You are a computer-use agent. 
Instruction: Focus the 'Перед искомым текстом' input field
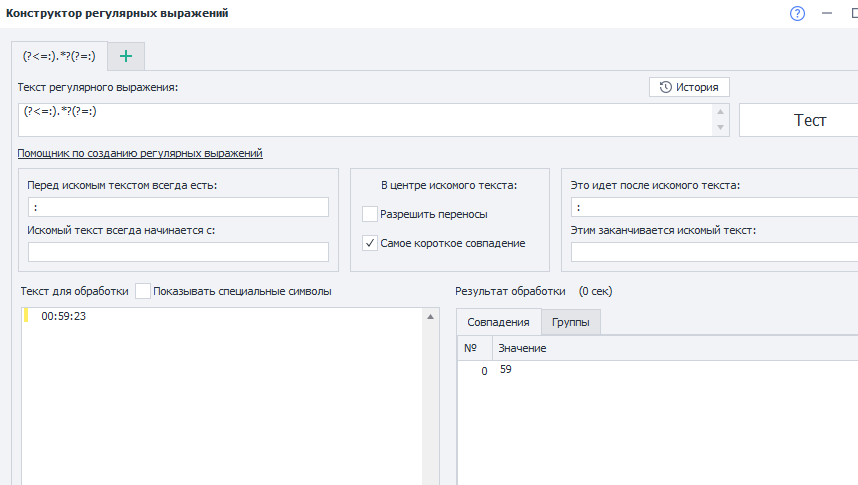click(178, 207)
